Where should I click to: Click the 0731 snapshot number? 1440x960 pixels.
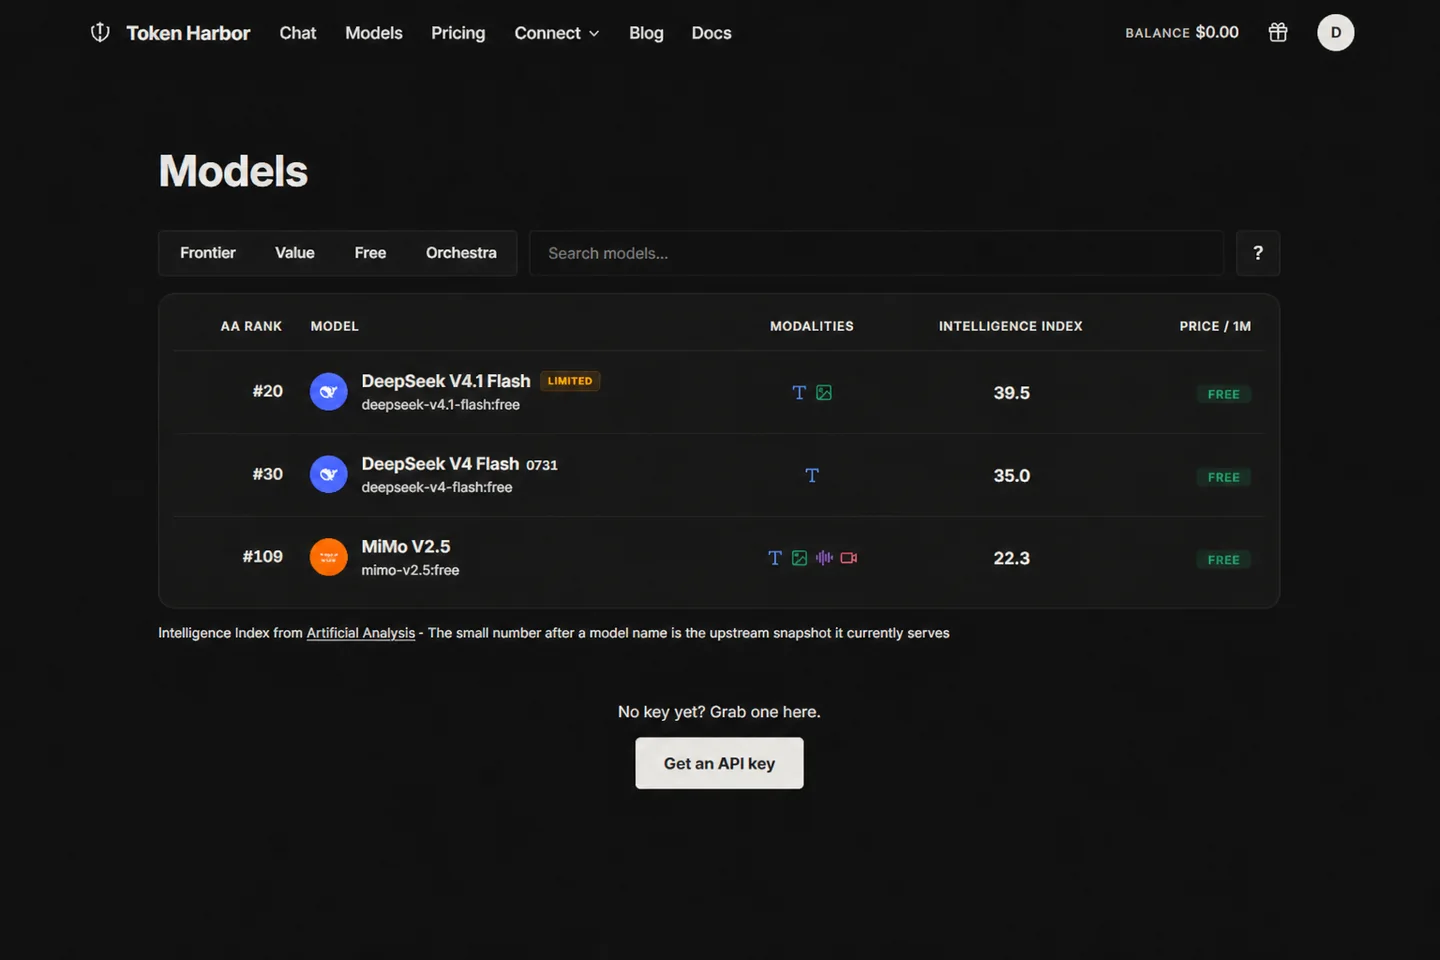(542, 465)
